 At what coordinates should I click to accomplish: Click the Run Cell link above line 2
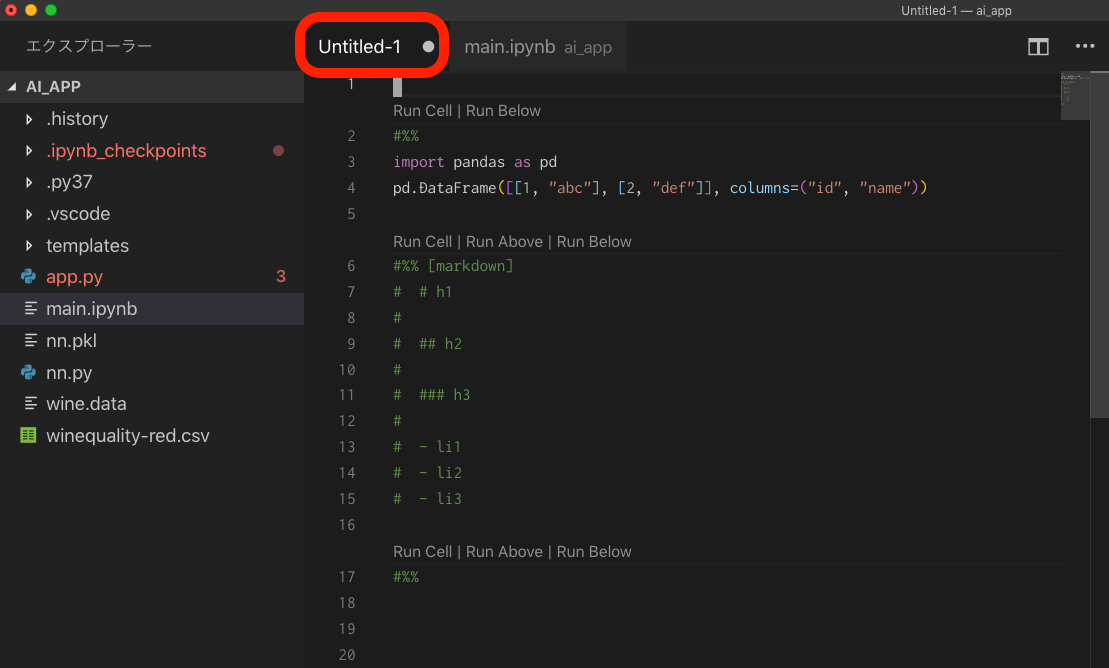(x=420, y=110)
